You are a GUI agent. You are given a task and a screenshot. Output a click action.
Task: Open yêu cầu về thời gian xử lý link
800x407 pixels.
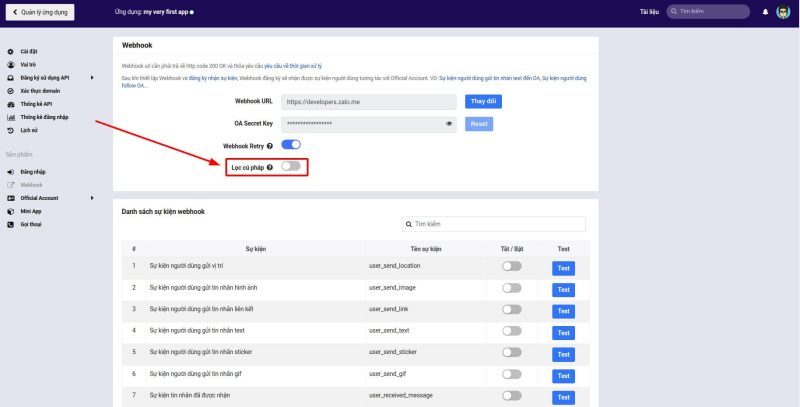(x=293, y=66)
